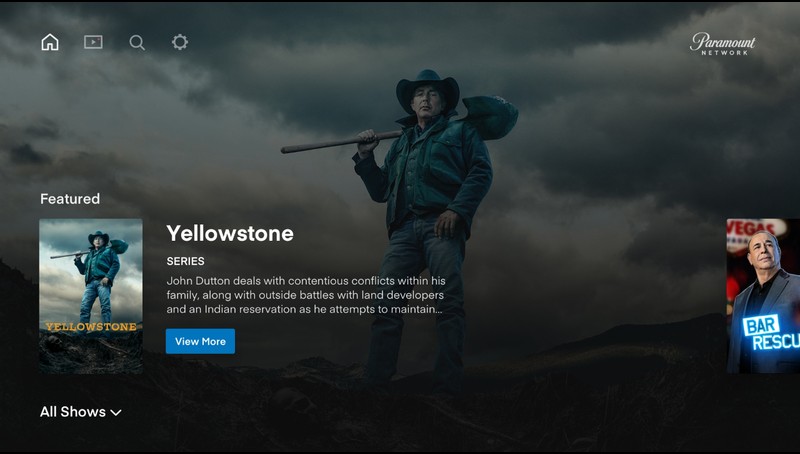The image size is (800, 454).
Task: Select the Bar Rescue show thumbnail
Action: [x=763, y=296]
